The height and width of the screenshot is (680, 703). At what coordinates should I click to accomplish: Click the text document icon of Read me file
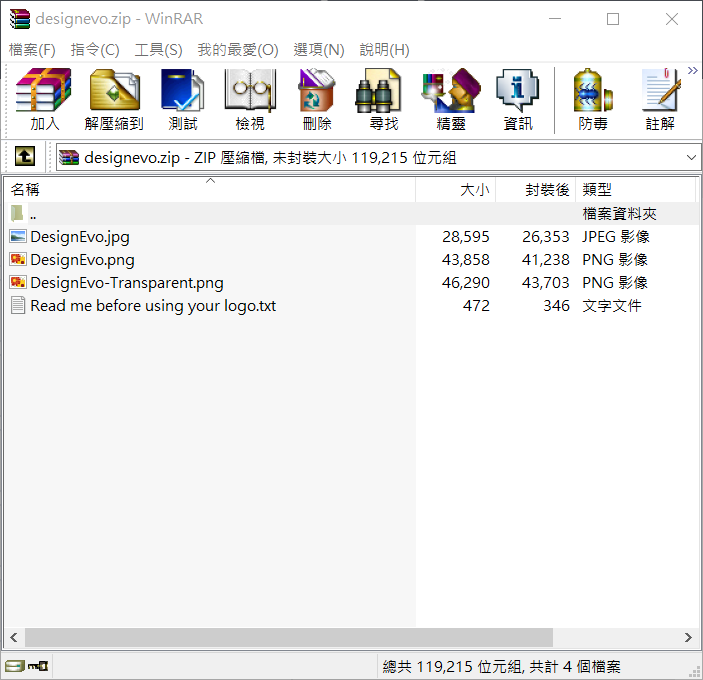point(18,305)
